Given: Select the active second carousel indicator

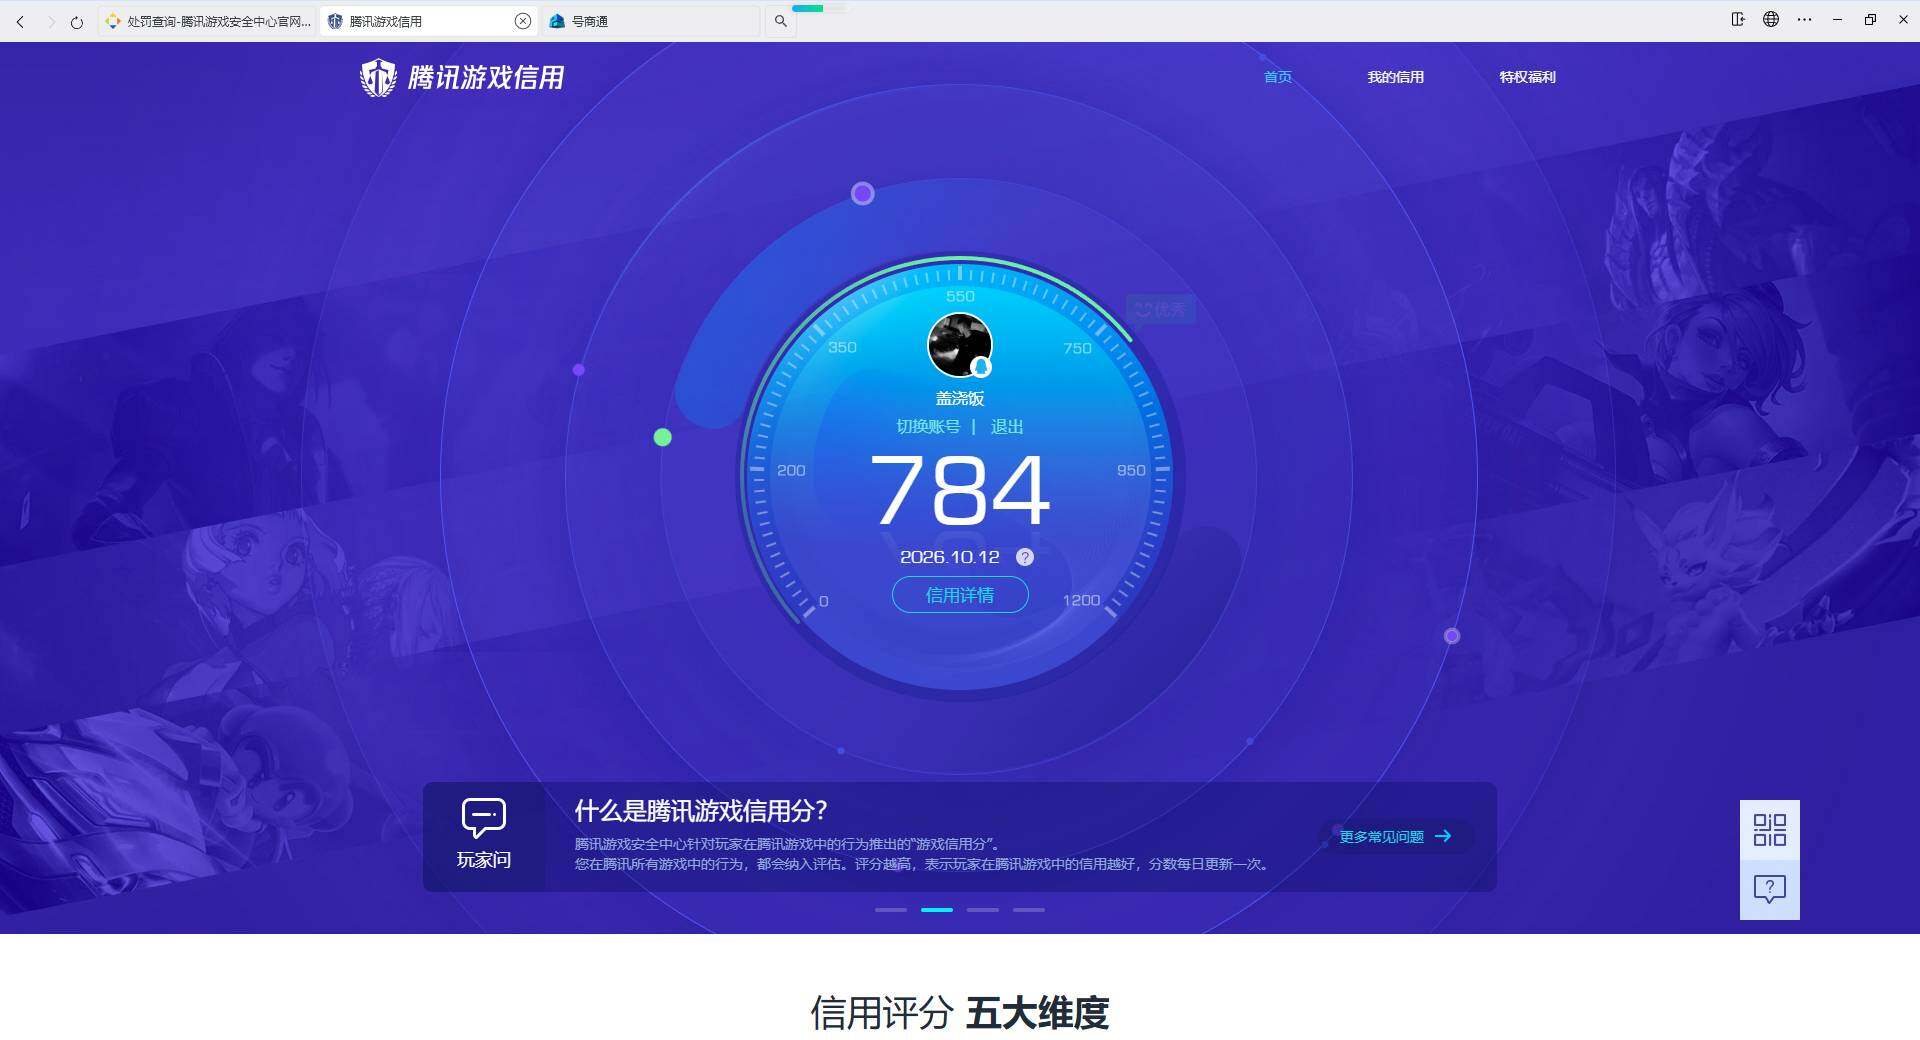Looking at the screenshot, I should point(937,910).
